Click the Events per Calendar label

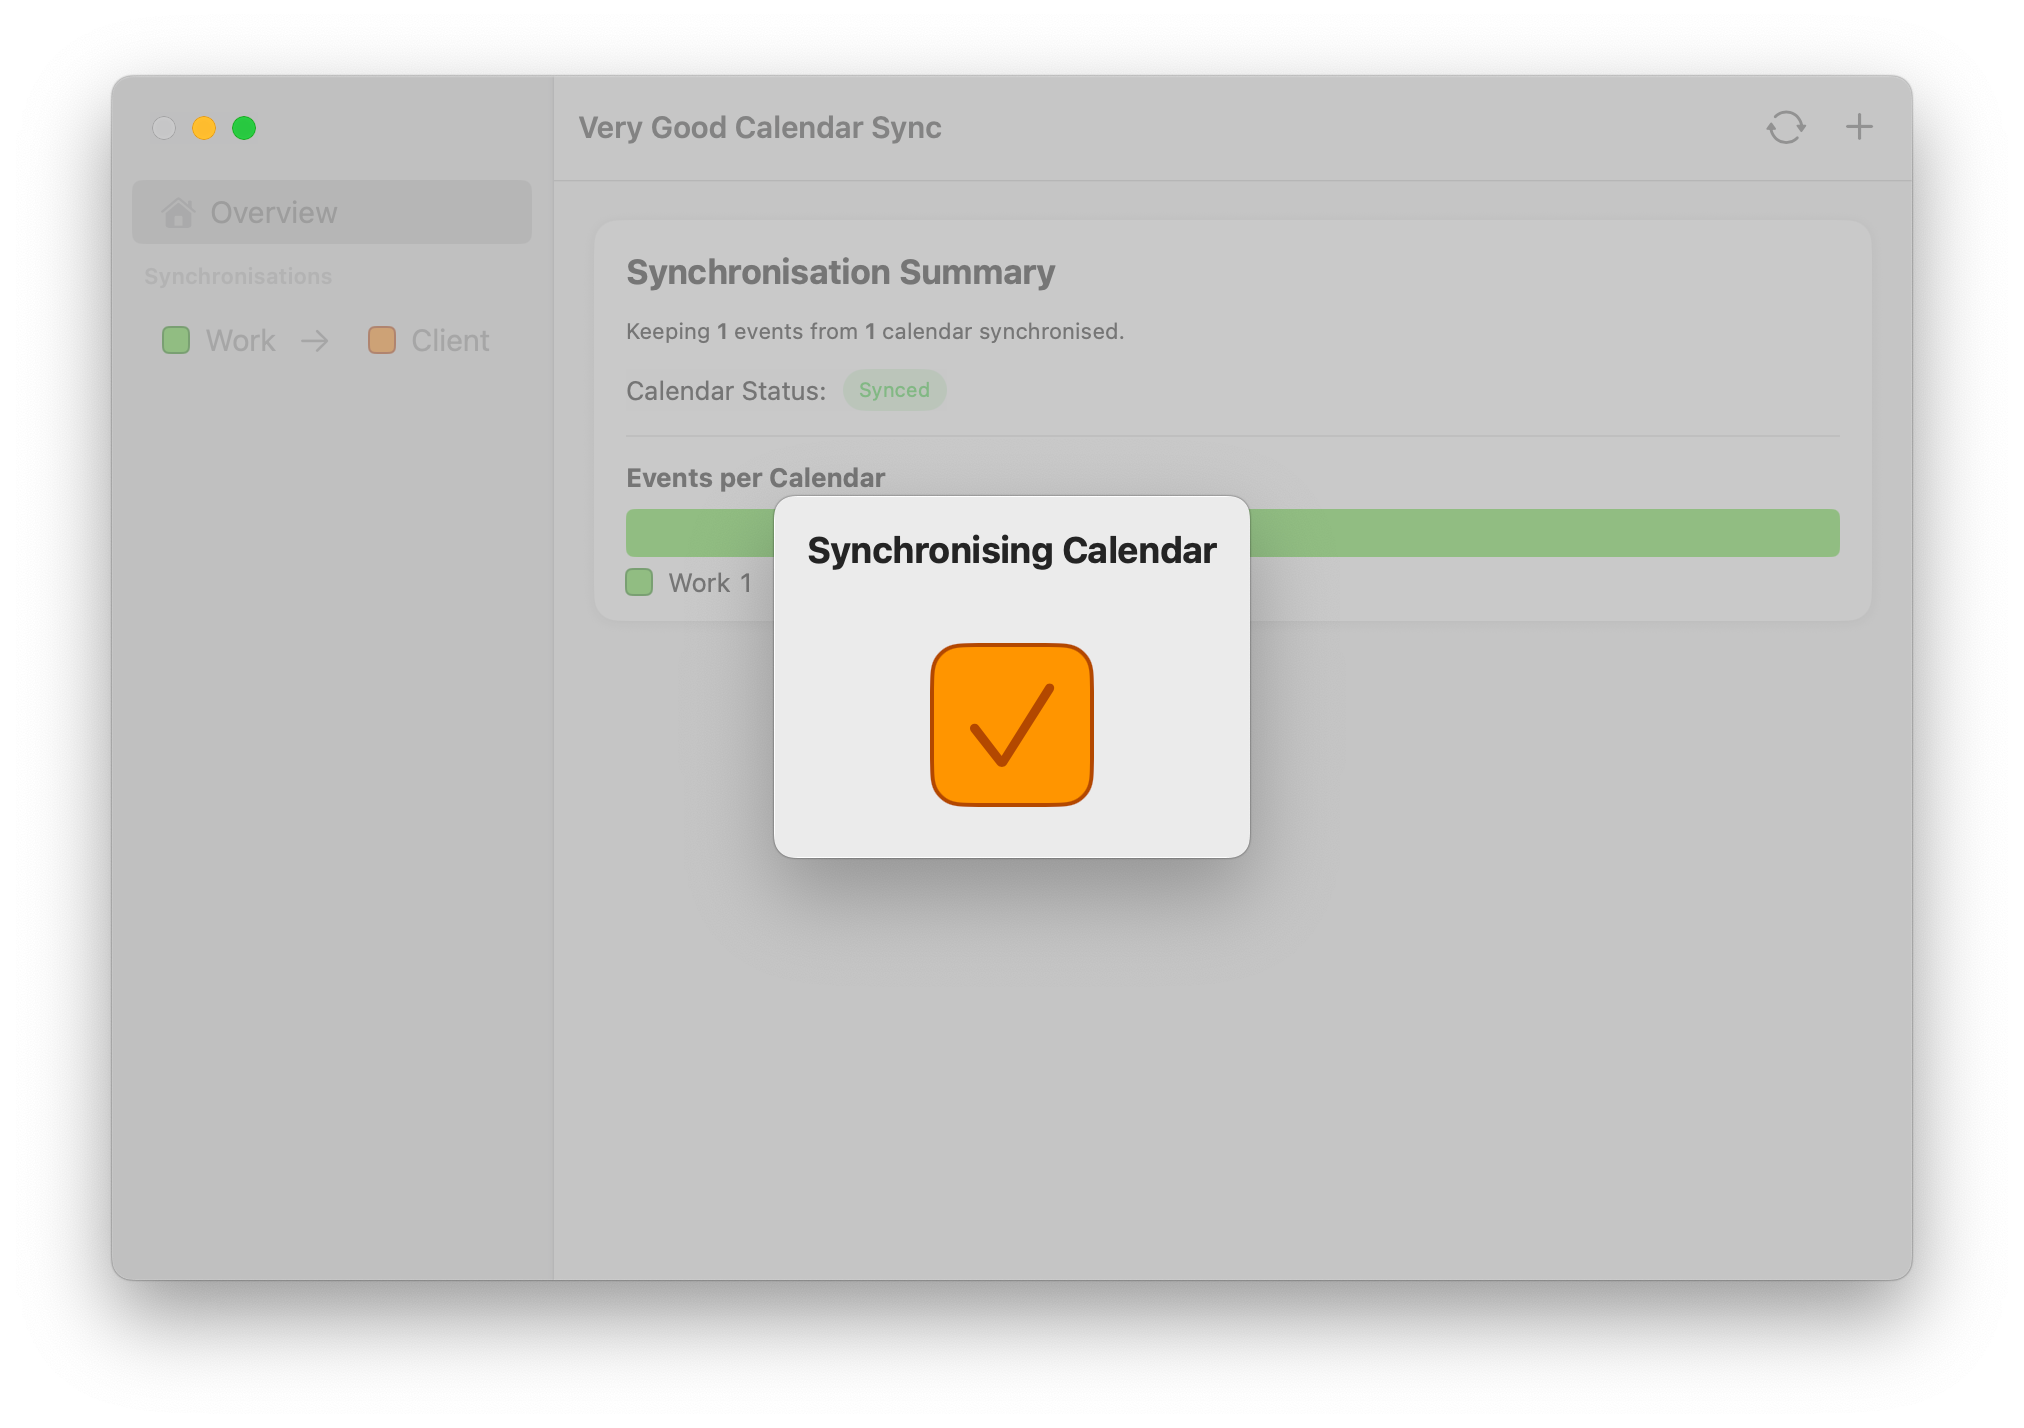(x=755, y=478)
